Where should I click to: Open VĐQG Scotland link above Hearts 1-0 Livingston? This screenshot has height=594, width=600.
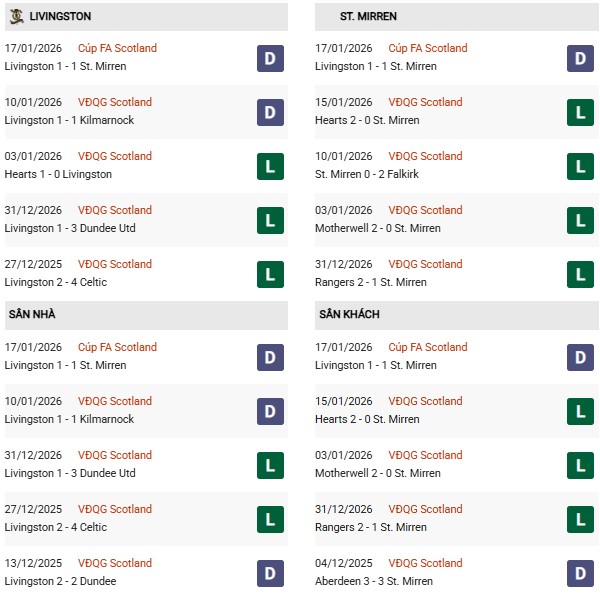click(115, 156)
